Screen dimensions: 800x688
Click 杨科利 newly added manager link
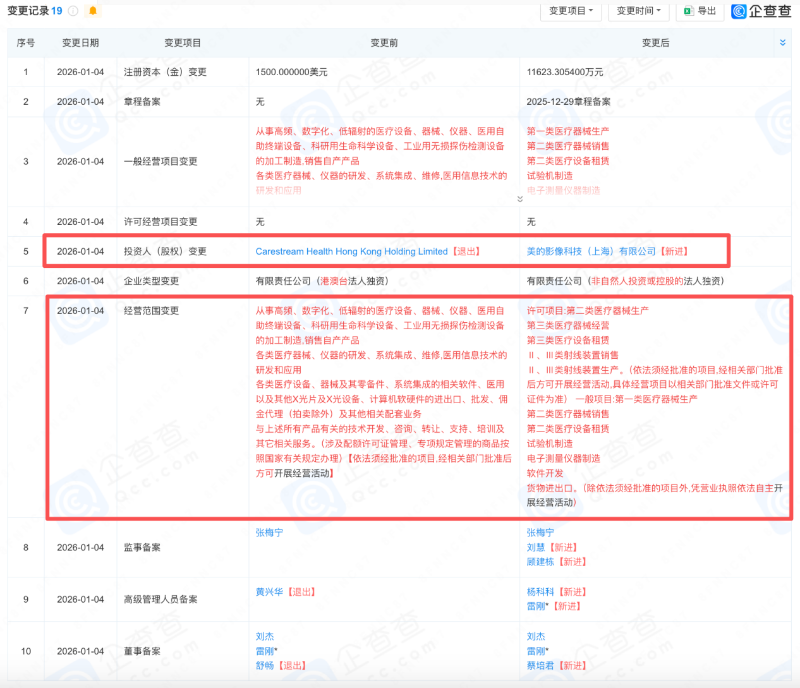541,592
